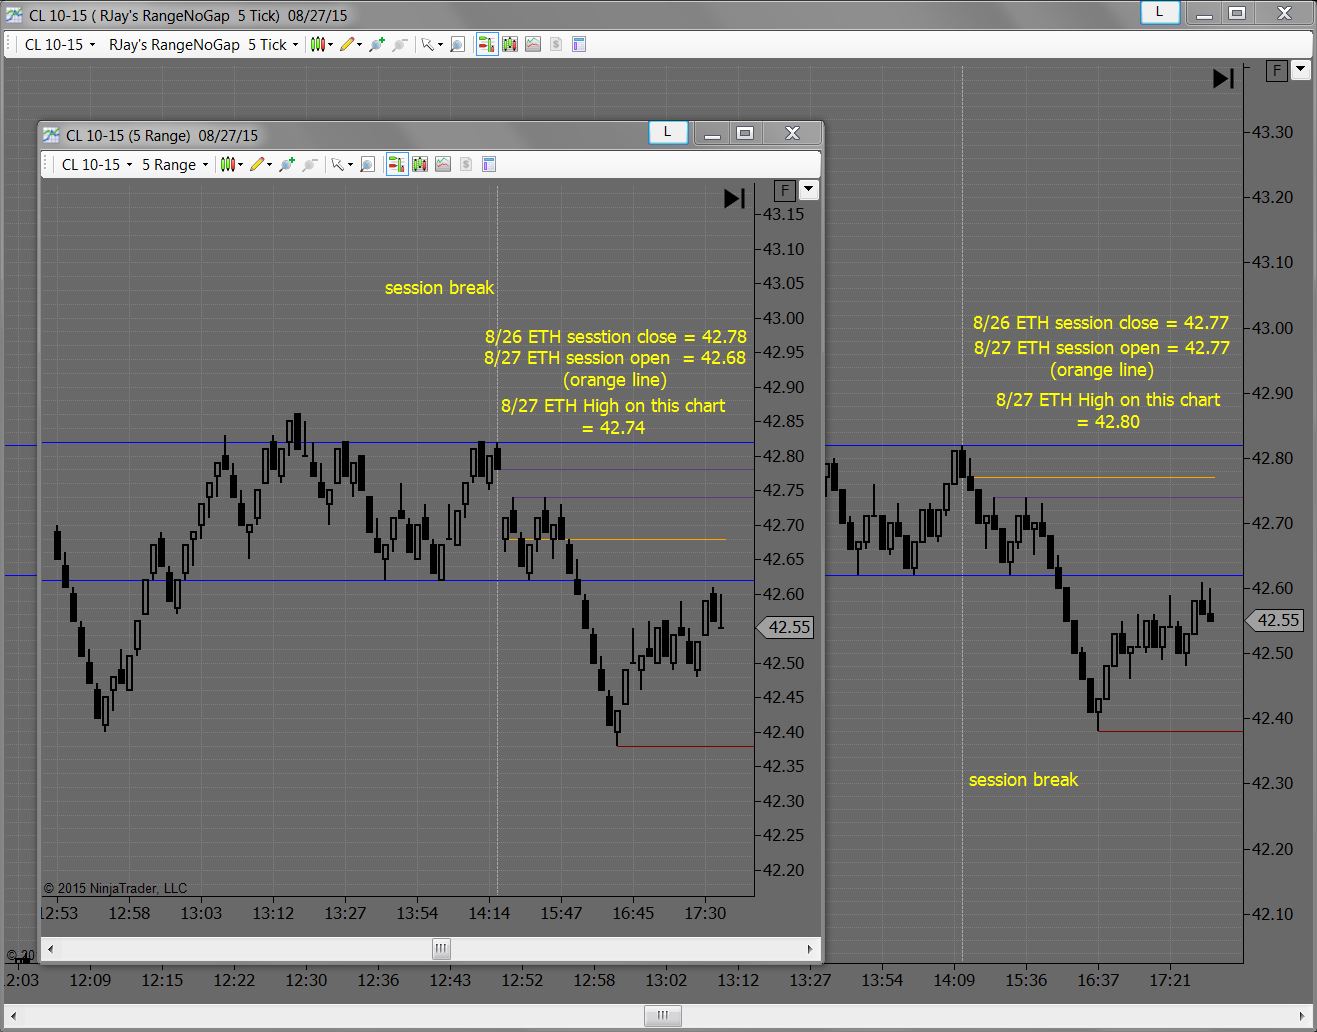Screen dimensions: 1317x1032
Task: Click right scroll arrow in RangeNoGap window
Action: pyautogui.click(x=1303, y=1016)
